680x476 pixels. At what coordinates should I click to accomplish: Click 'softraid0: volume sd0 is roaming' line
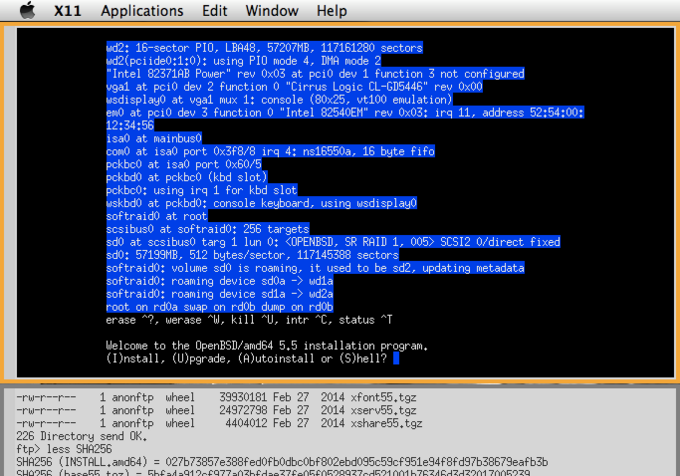click(315, 268)
